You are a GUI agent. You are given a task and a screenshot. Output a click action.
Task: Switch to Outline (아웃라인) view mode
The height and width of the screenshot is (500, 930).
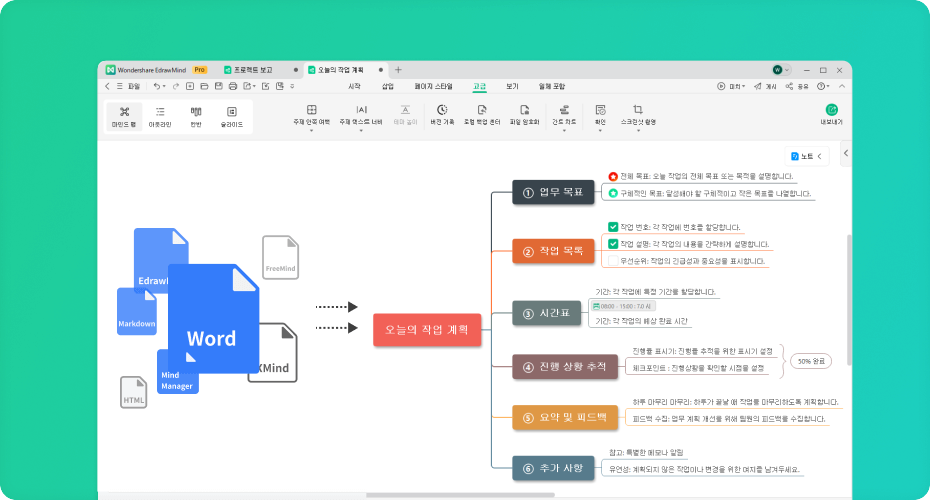pyautogui.click(x=160, y=116)
